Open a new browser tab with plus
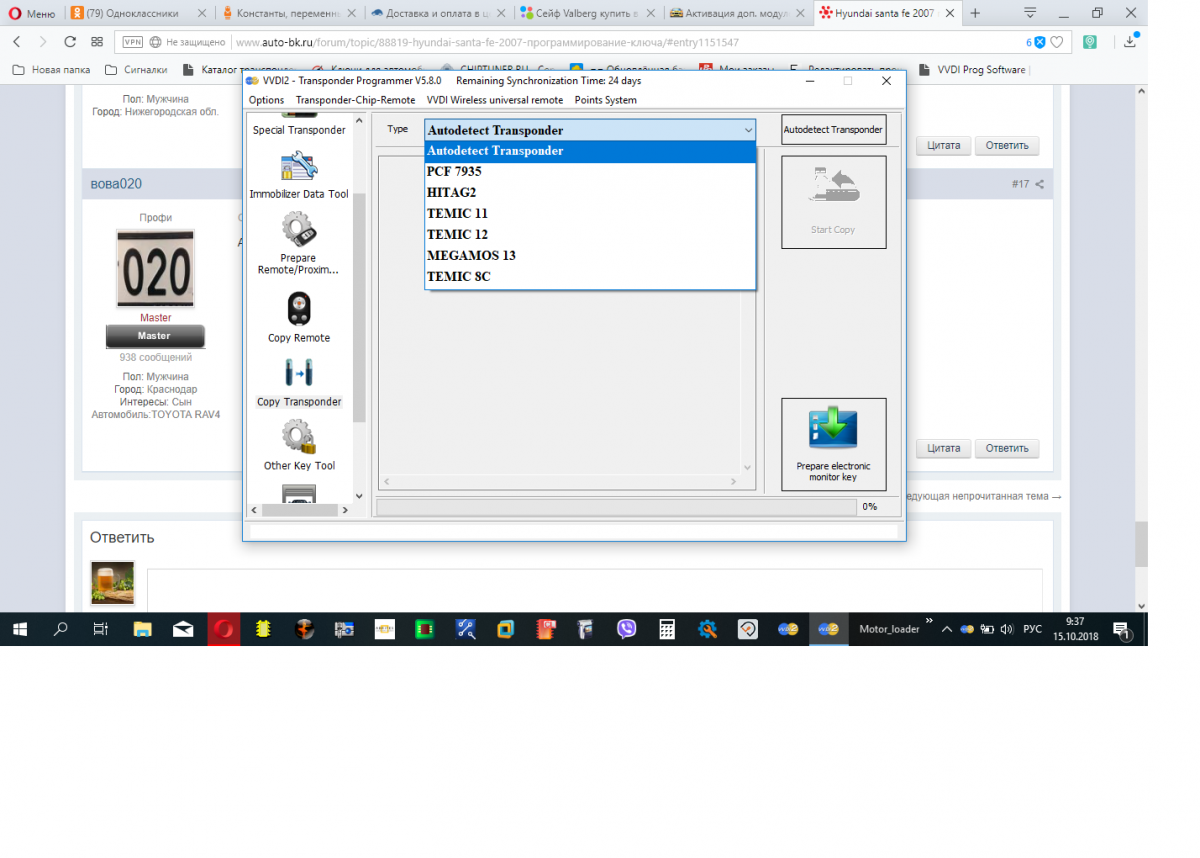This screenshot has width=1200, height=858. coord(975,14)
